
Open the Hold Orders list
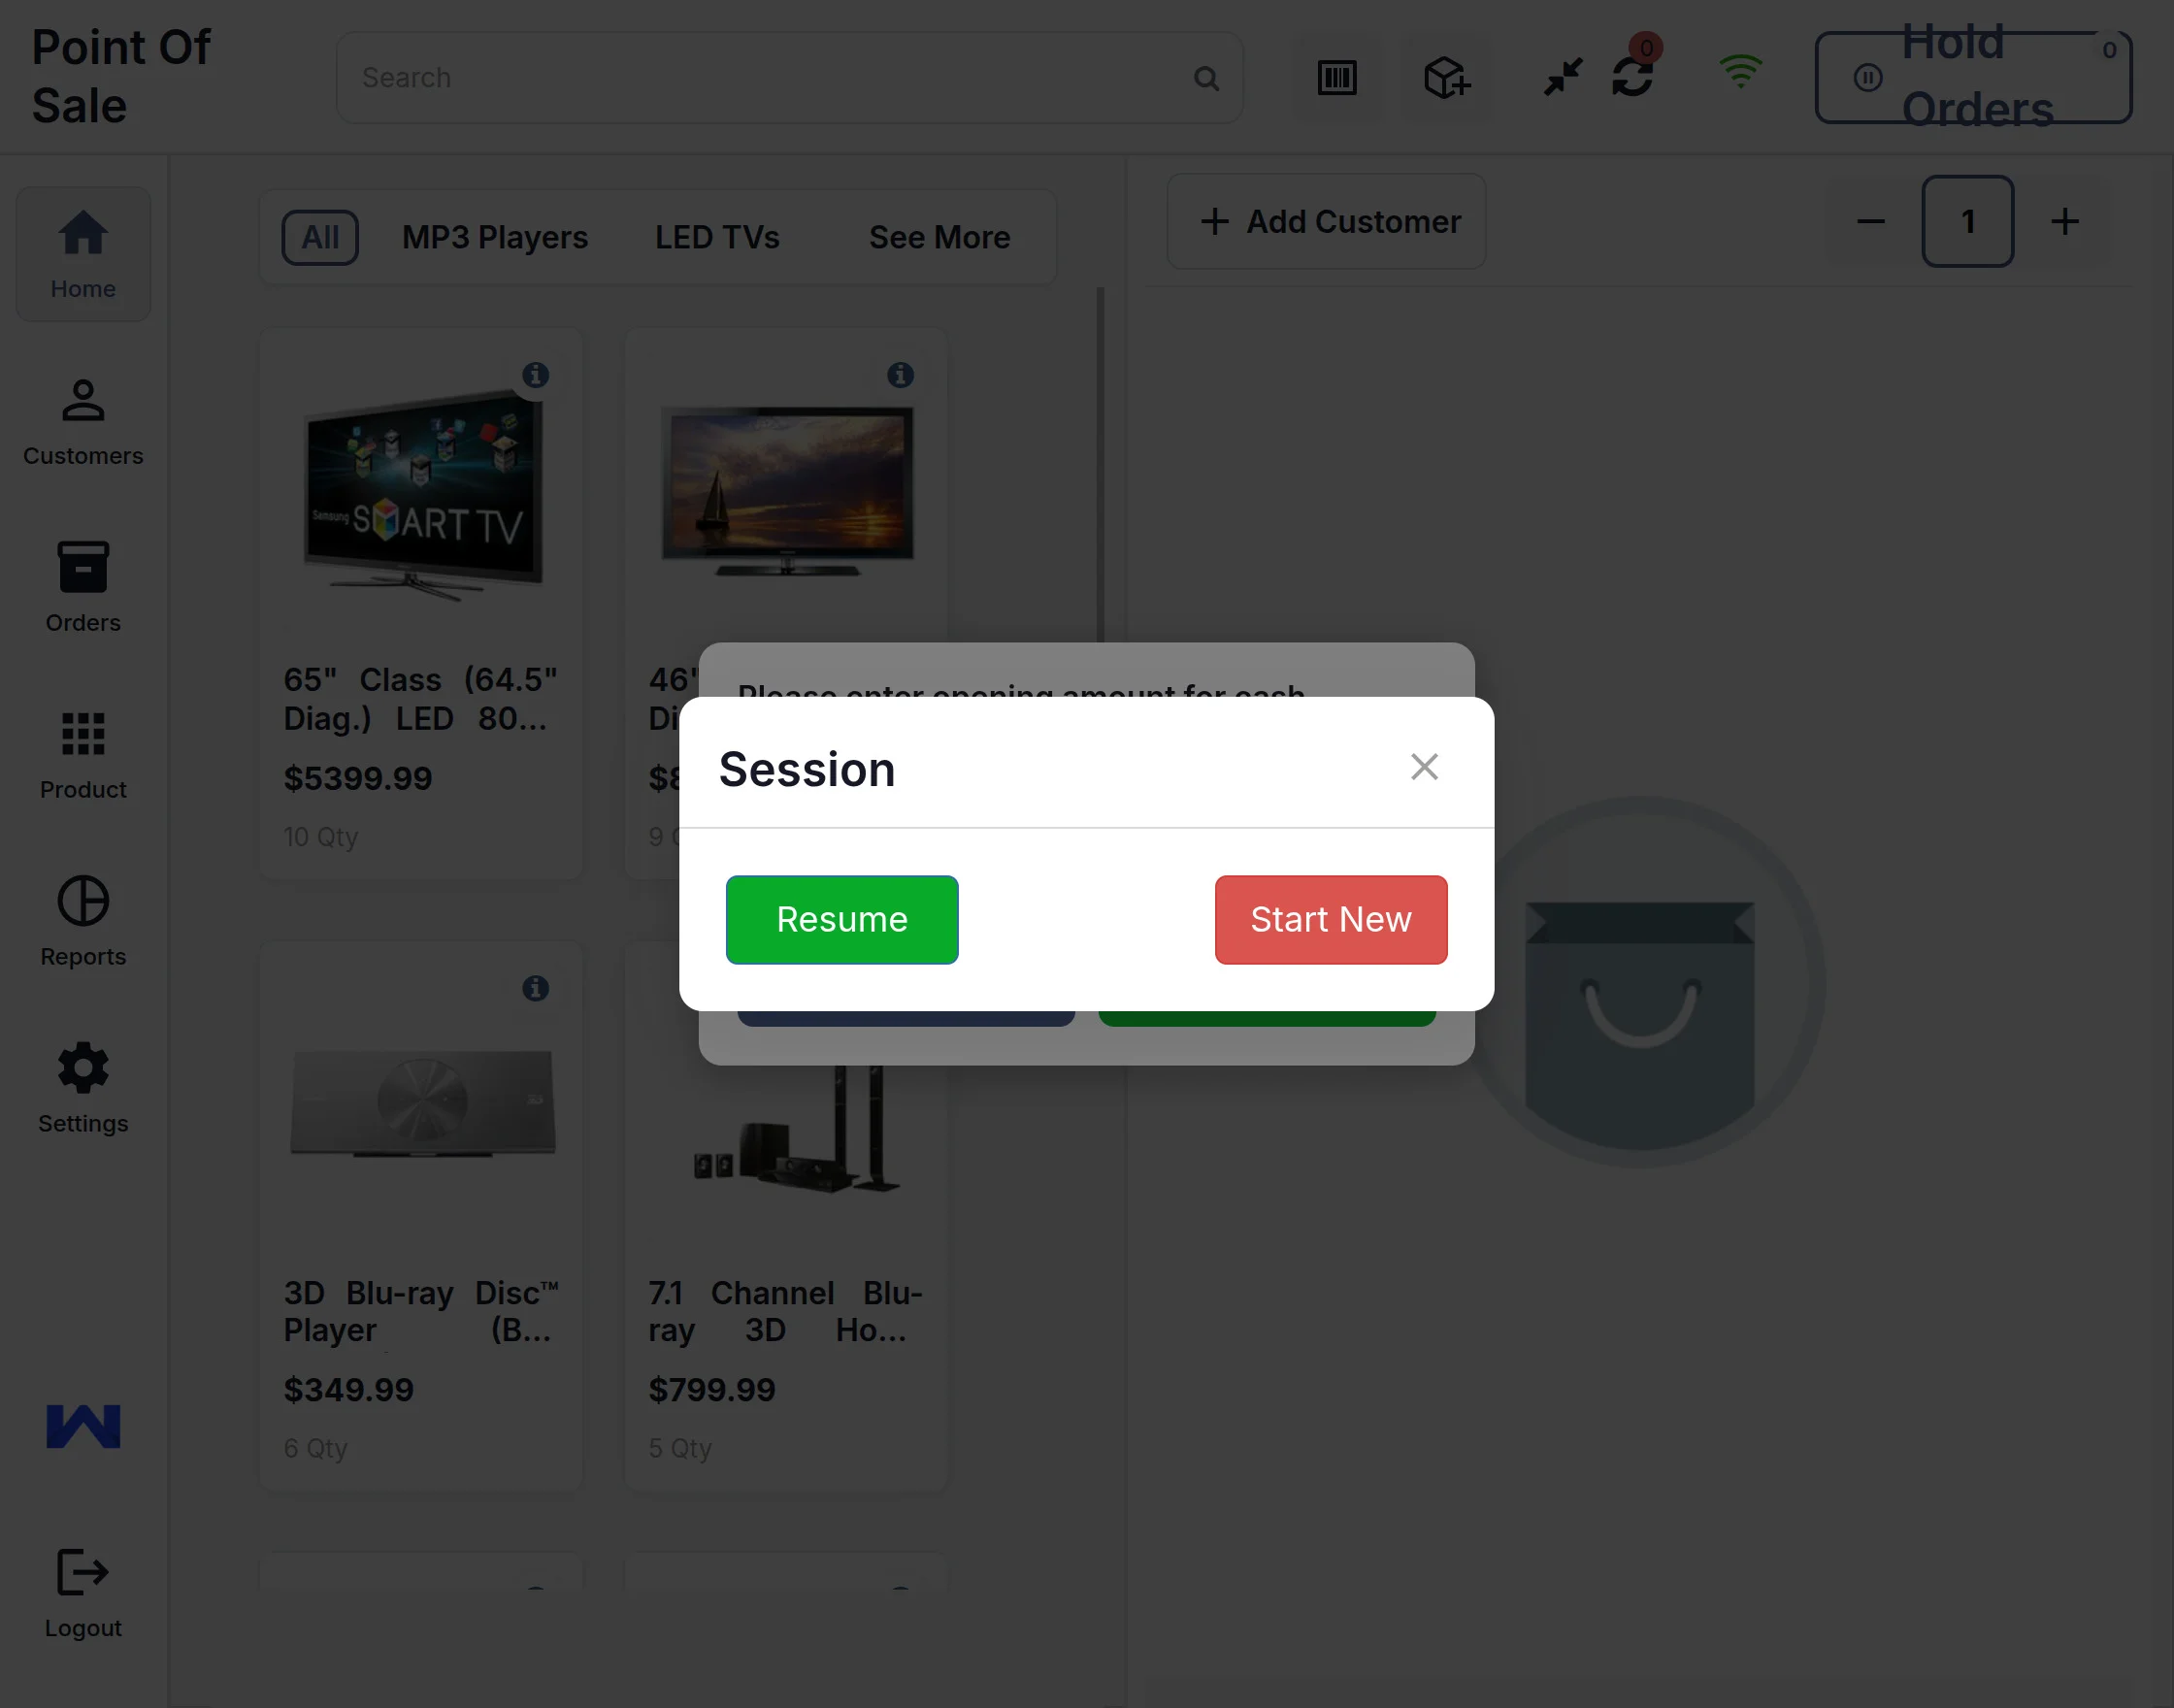point(1973,78)
